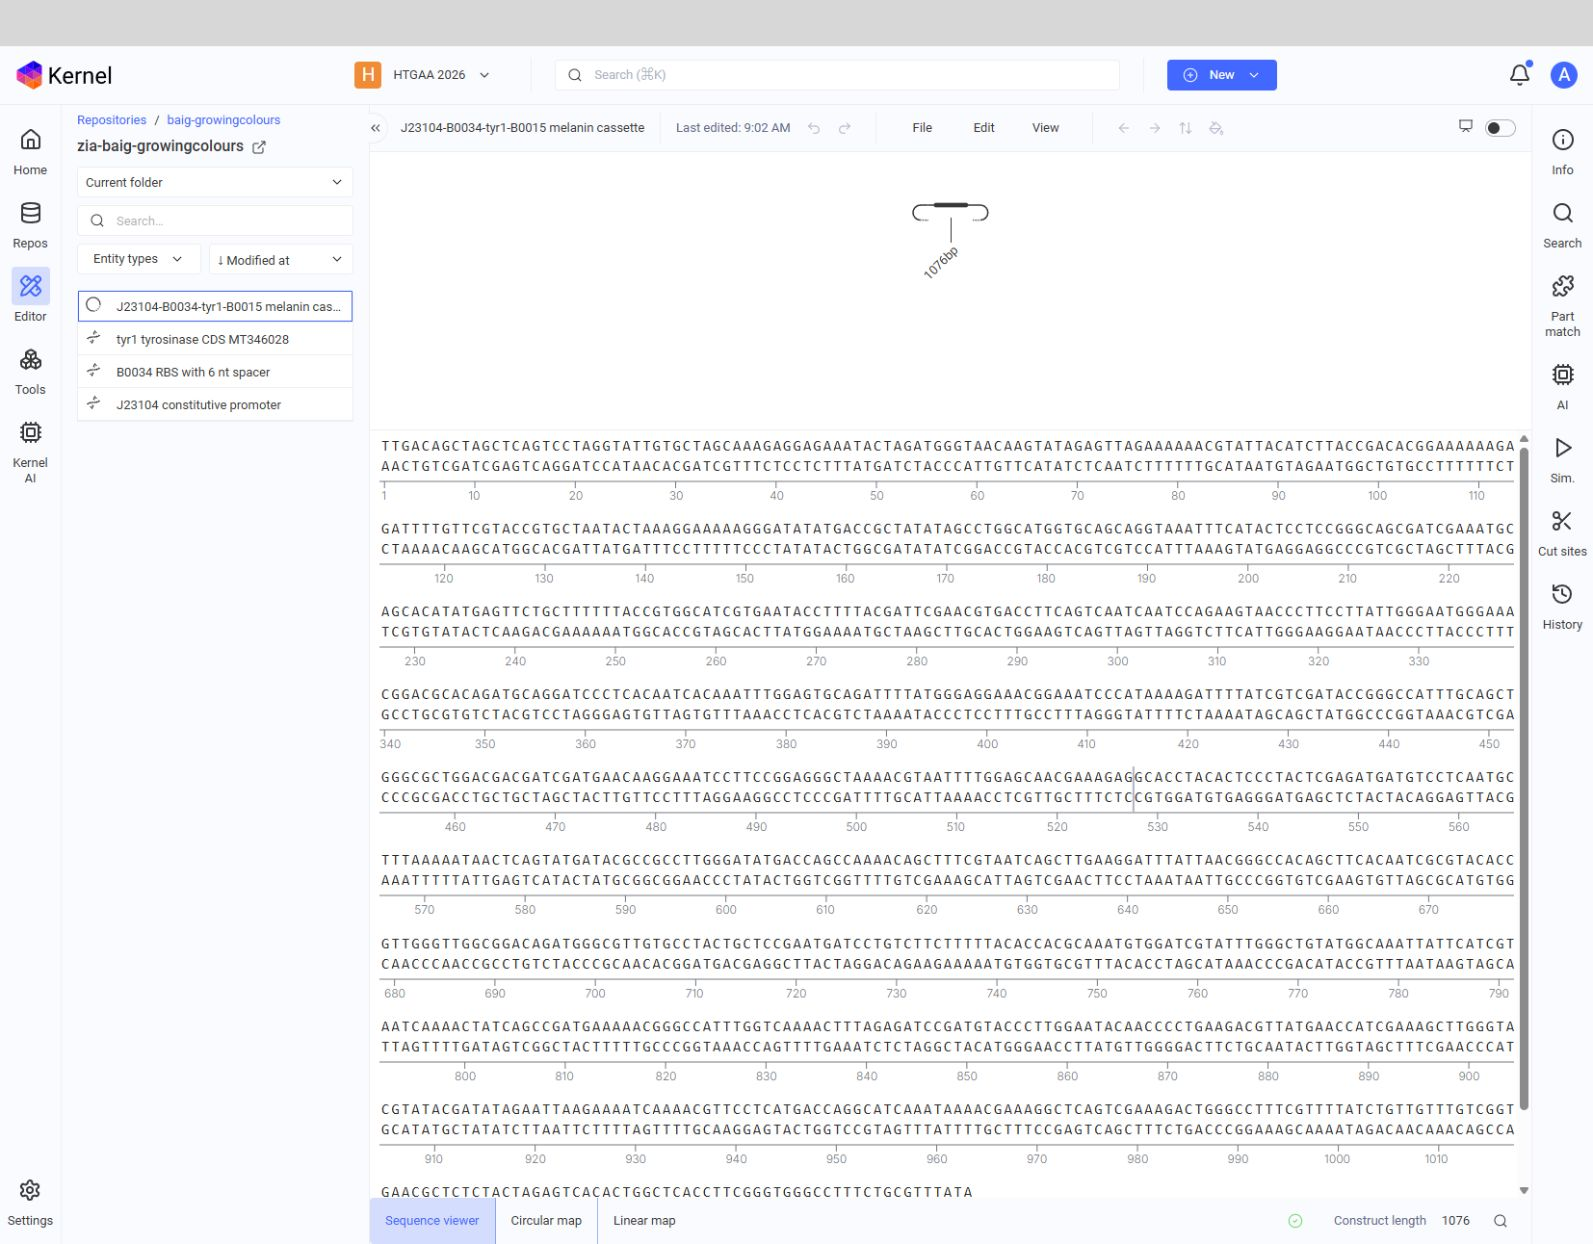This screenshot has height=1244, width=1593.
Task: Select the J23104-B0034-tyr1-B0015 melanin cassette entry
Action: [215, 306]
